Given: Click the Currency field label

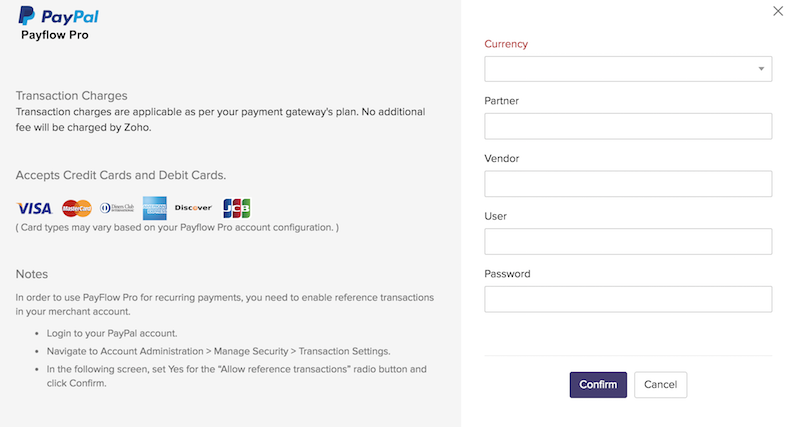Looking at the screenshot, I should 506,44.
